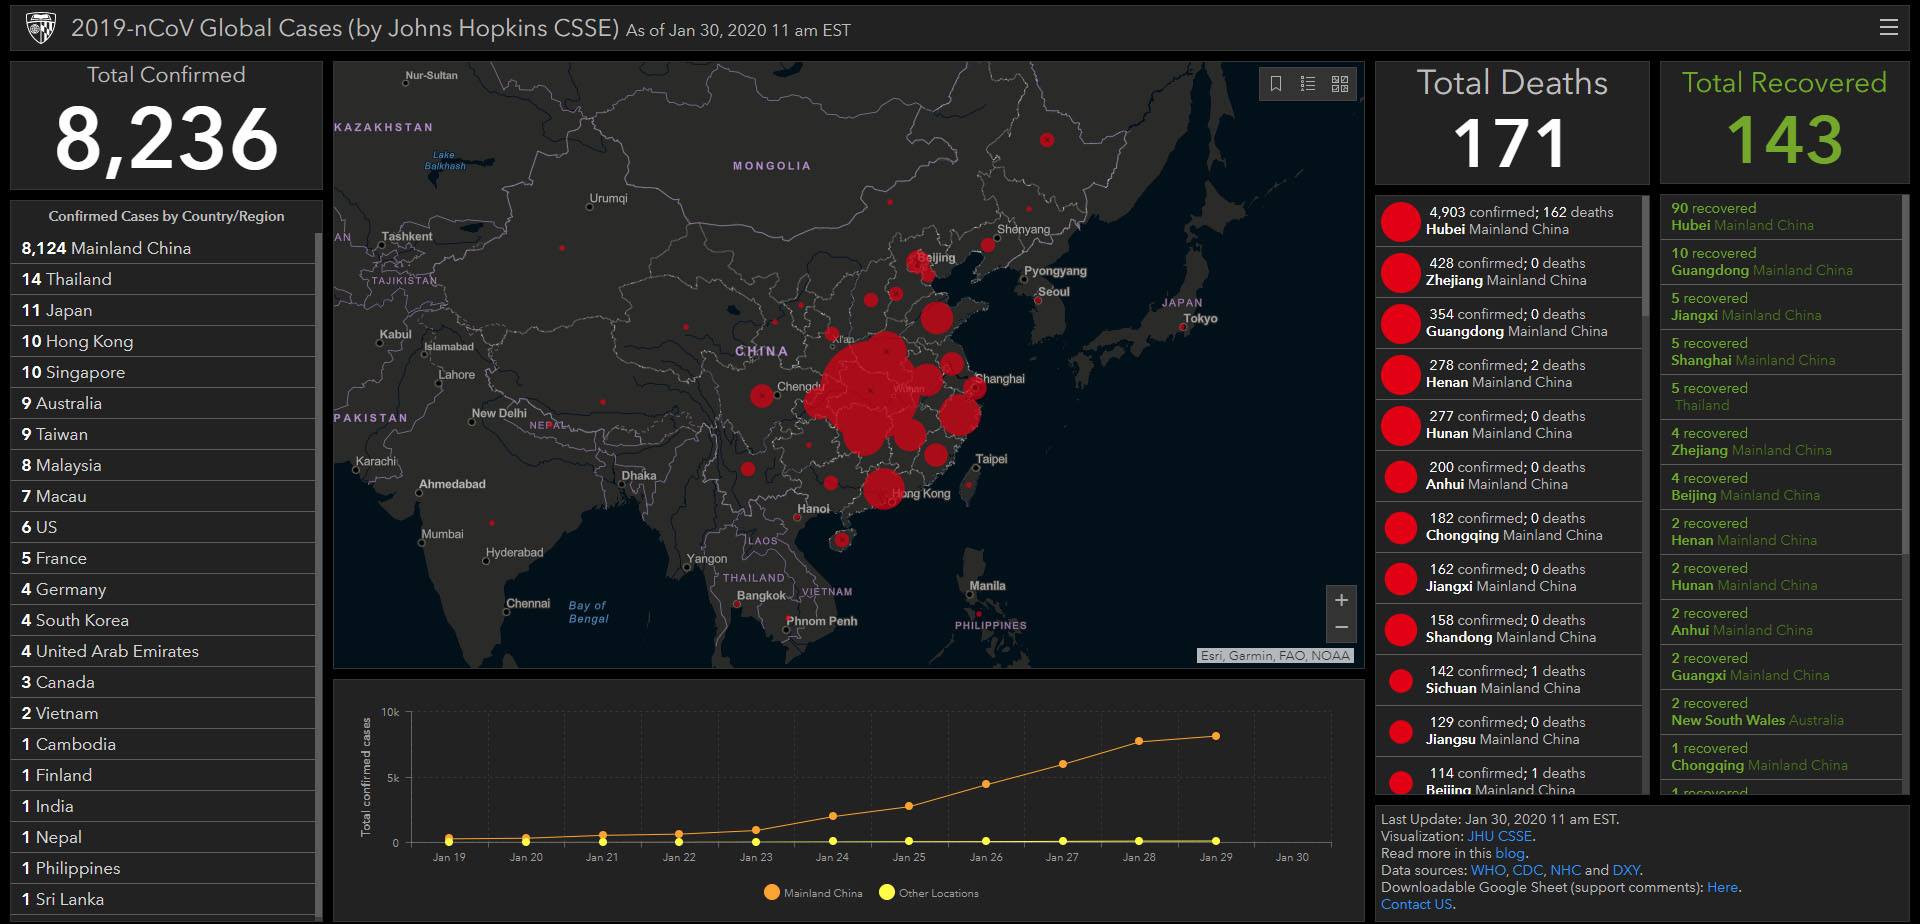This screenshot has width=1920, height=924.
Task: Select '5 recovered Shanghai' entry
Action: click(1781, 352)
